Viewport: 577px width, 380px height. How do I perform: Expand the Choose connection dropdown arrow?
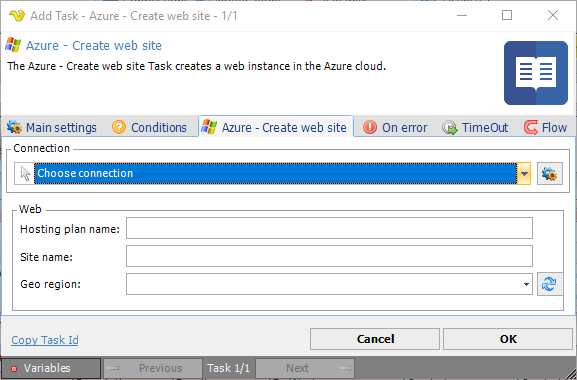tap(524, 173)
